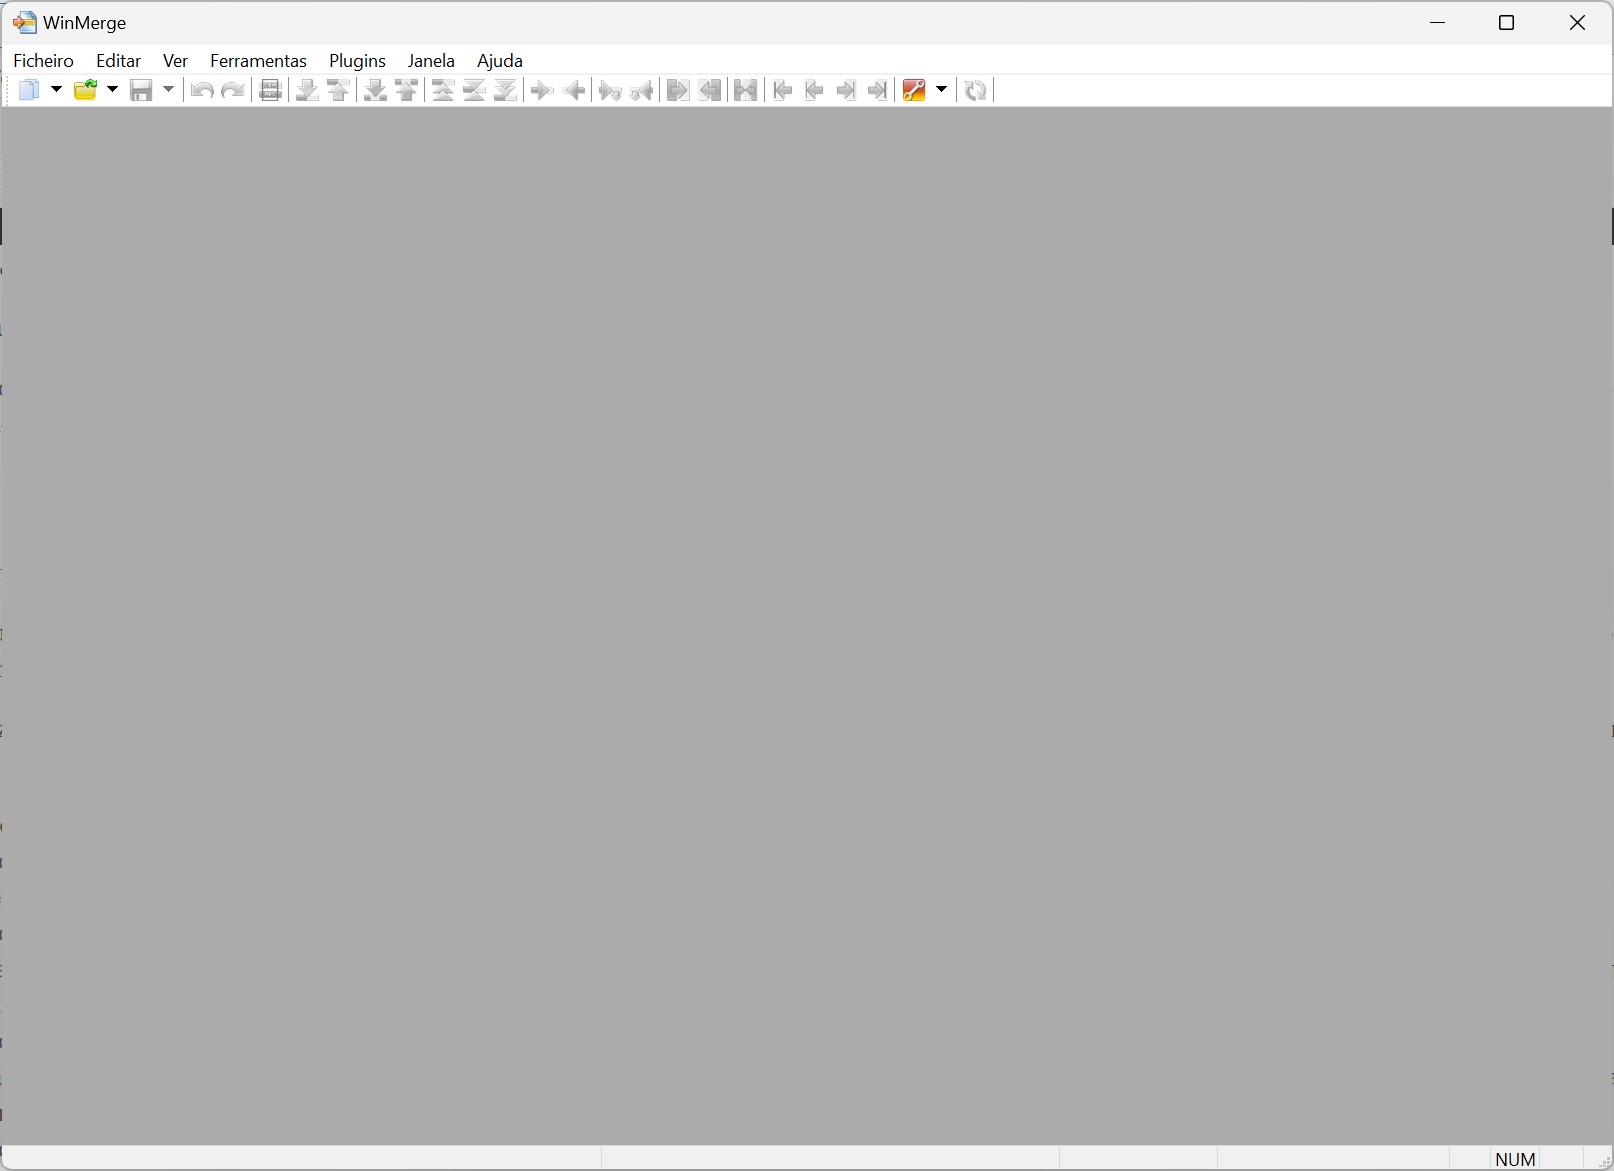Open the Plugins menu

[x=357, y=61]
